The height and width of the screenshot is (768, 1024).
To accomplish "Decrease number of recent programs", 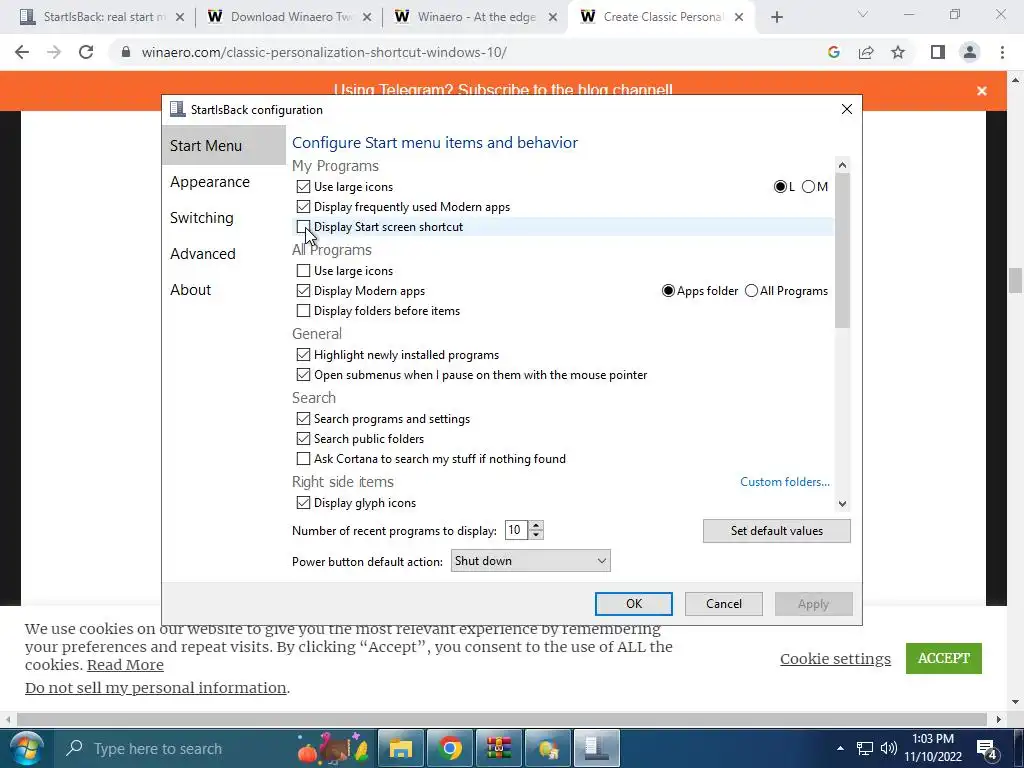I will tap(536, 535).
